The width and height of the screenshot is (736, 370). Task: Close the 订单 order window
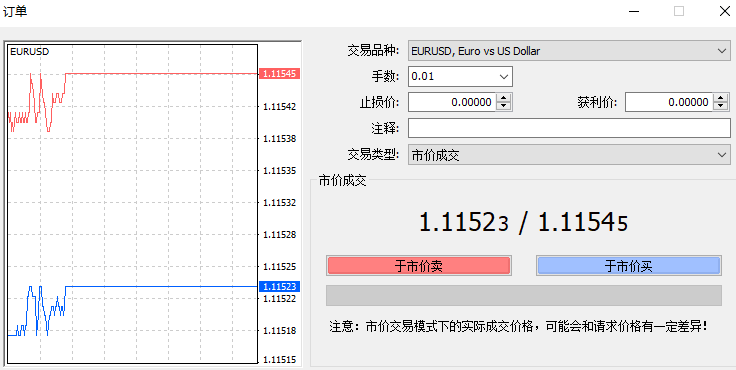click(x=725, y=11)
